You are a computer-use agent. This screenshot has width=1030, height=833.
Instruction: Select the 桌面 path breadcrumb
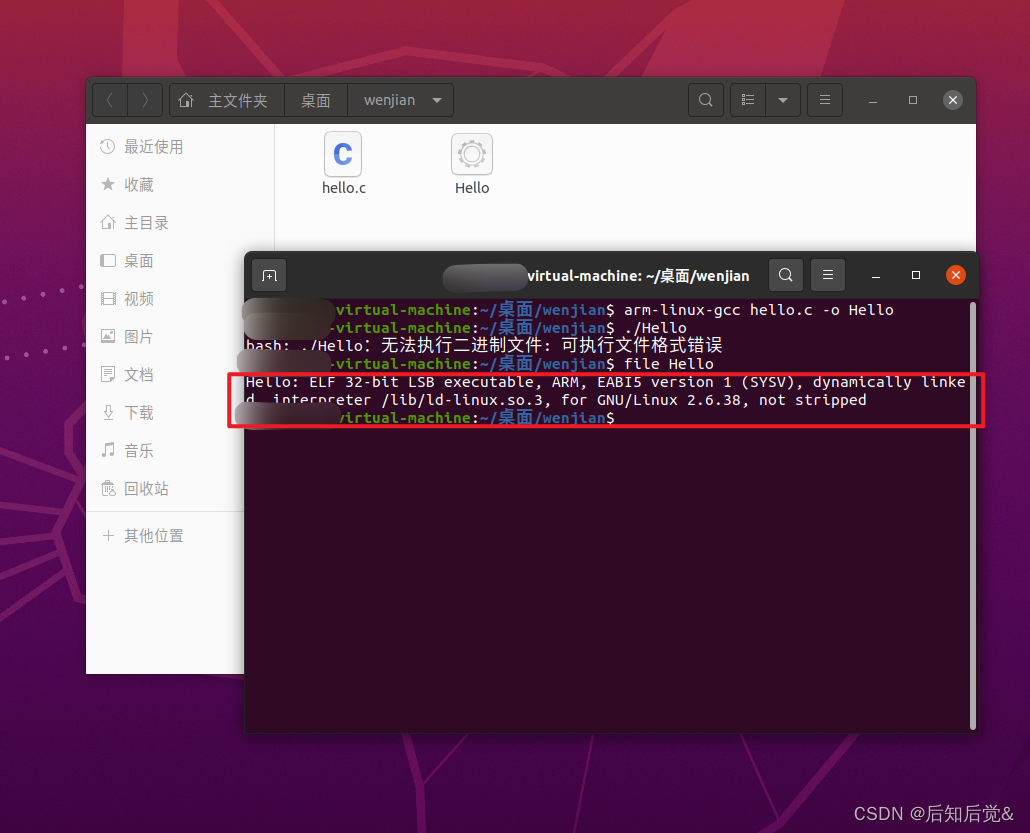coord(316,100)
